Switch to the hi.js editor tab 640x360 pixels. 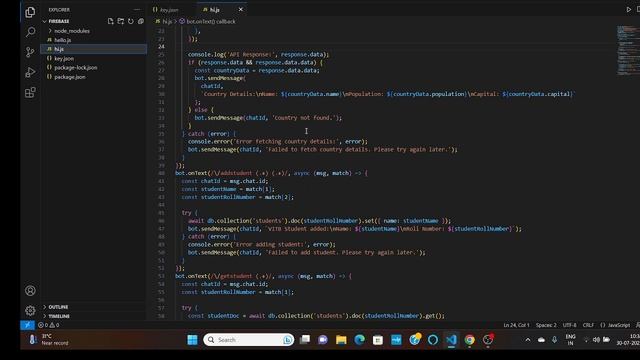(215, 9)
